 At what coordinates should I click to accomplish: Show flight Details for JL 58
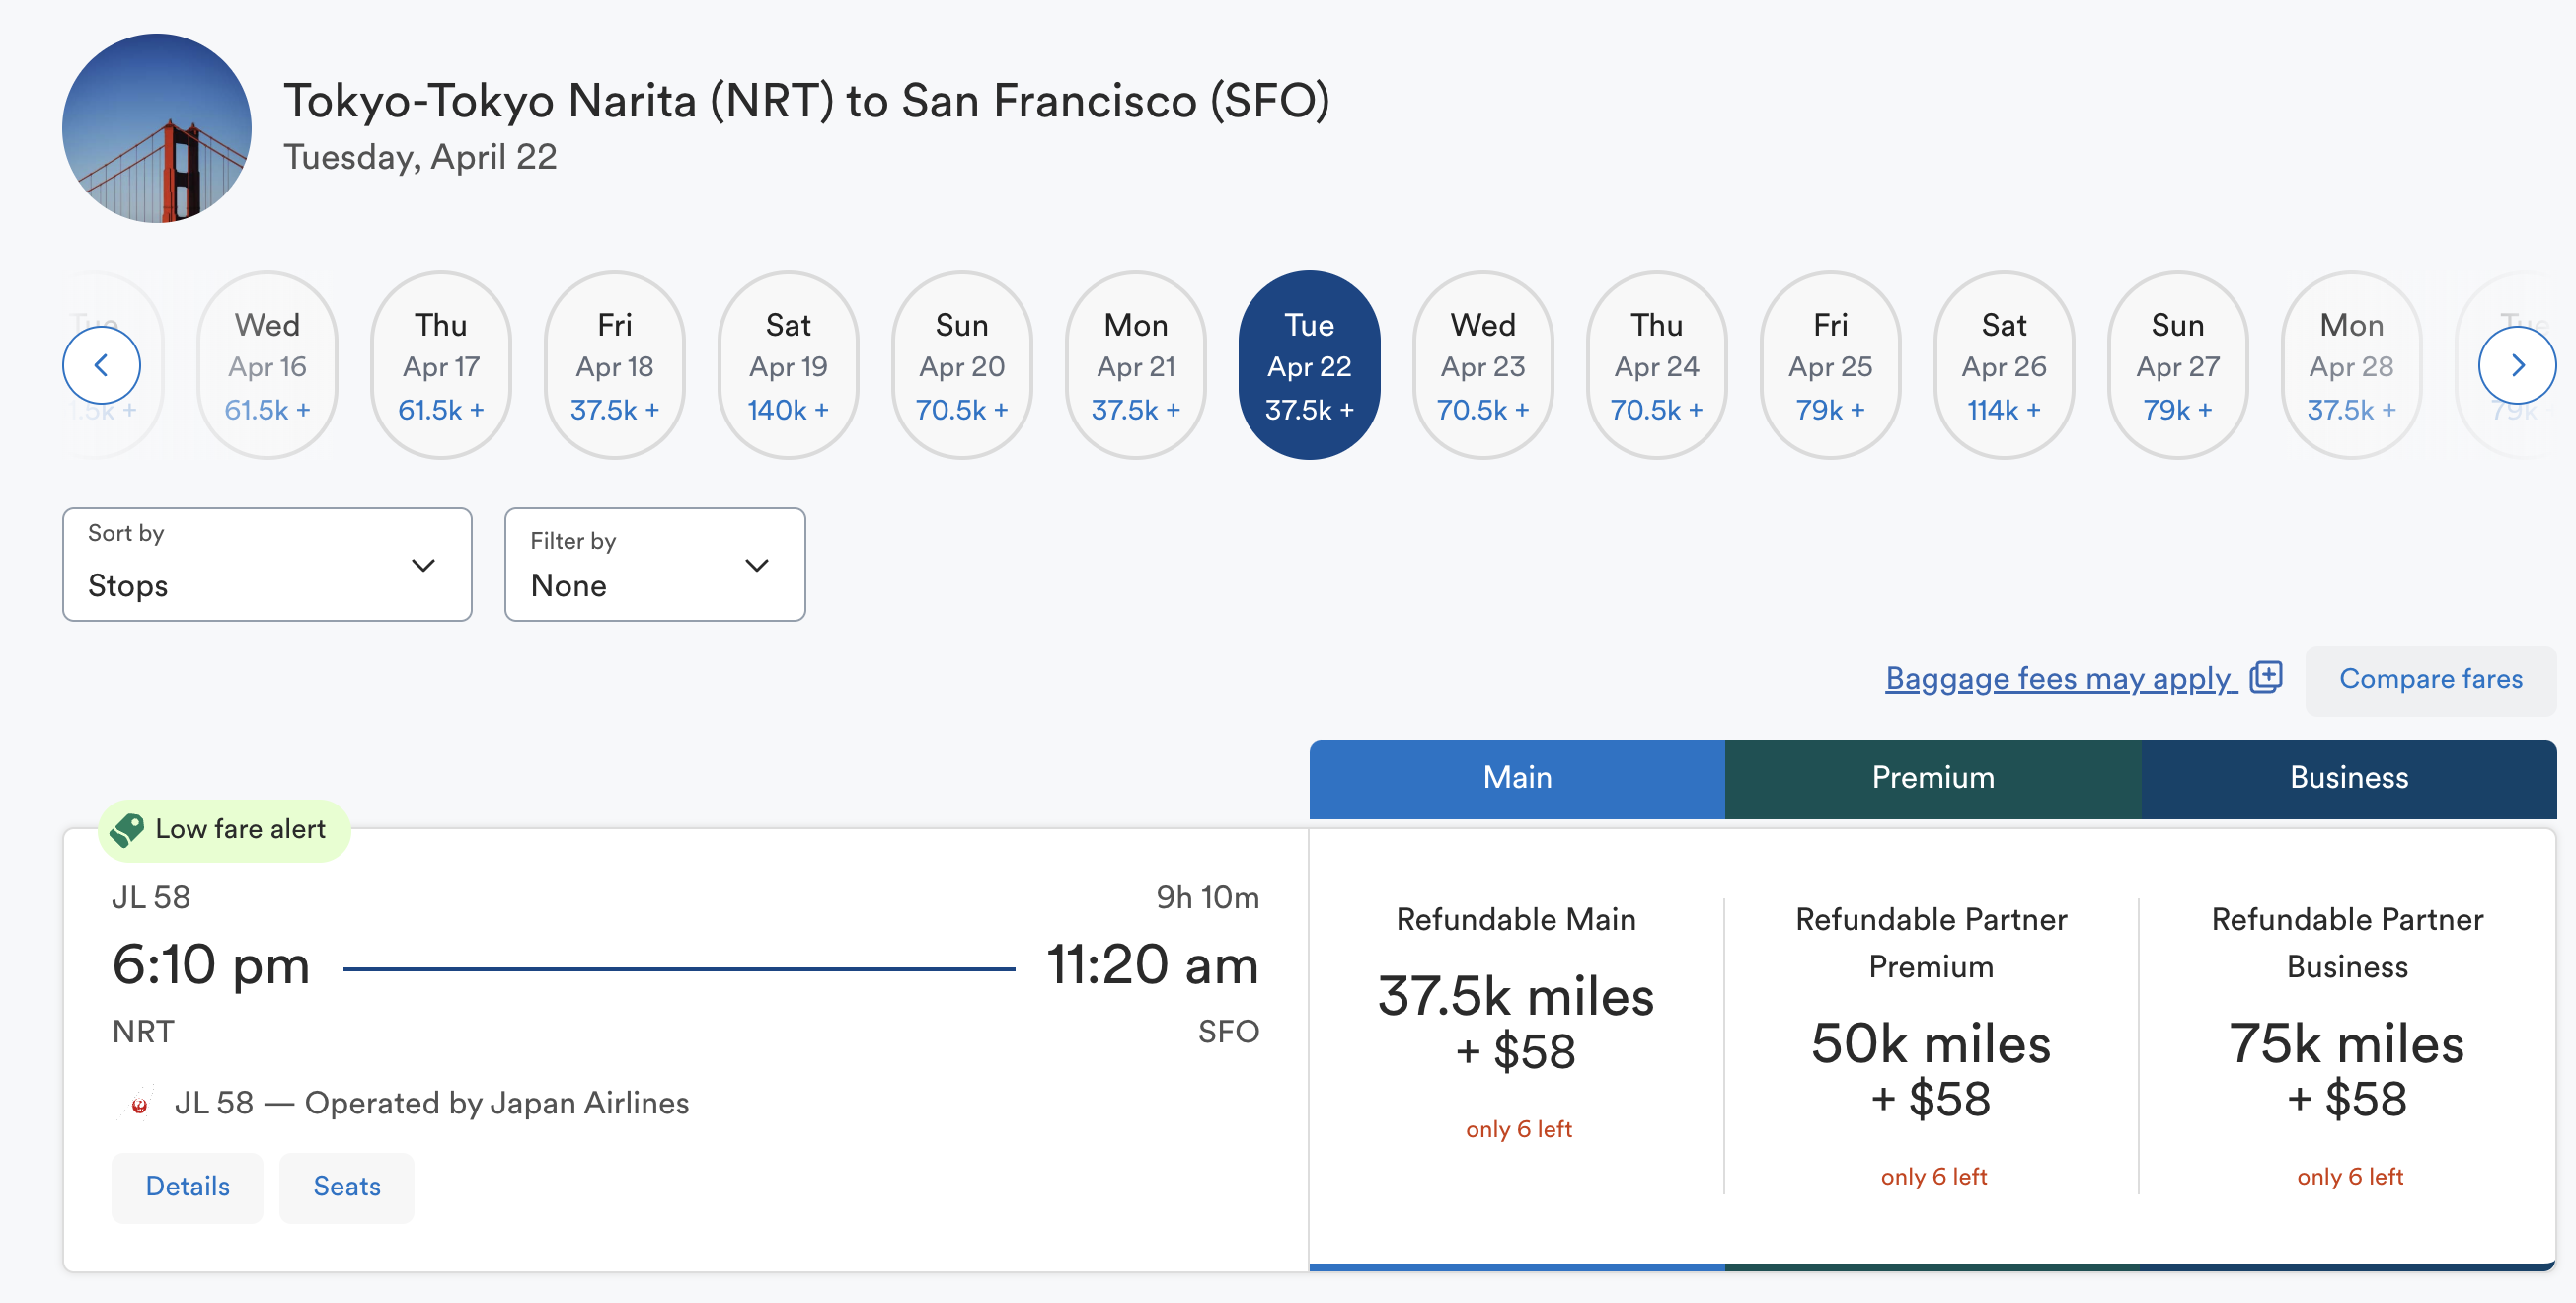(x=187, y=1187)
